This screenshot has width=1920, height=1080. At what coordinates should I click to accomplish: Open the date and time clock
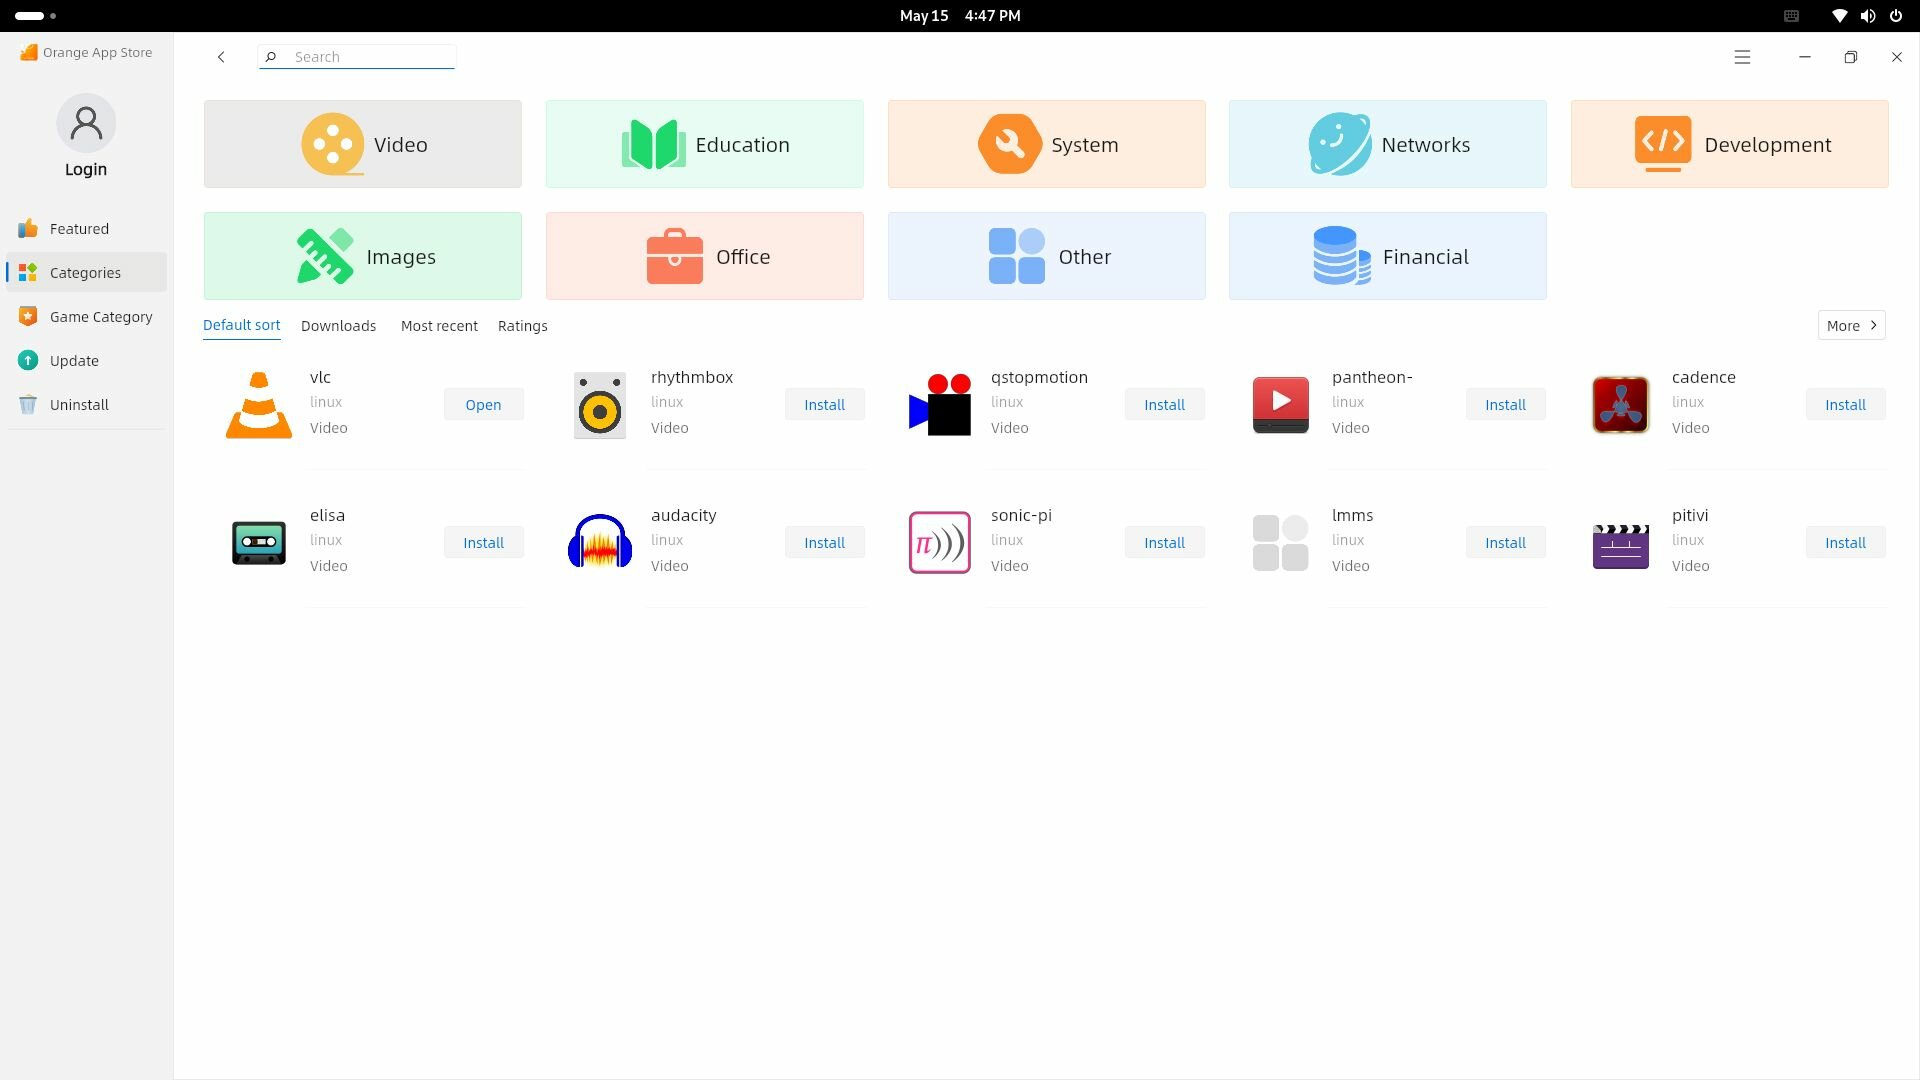(960, 16)
